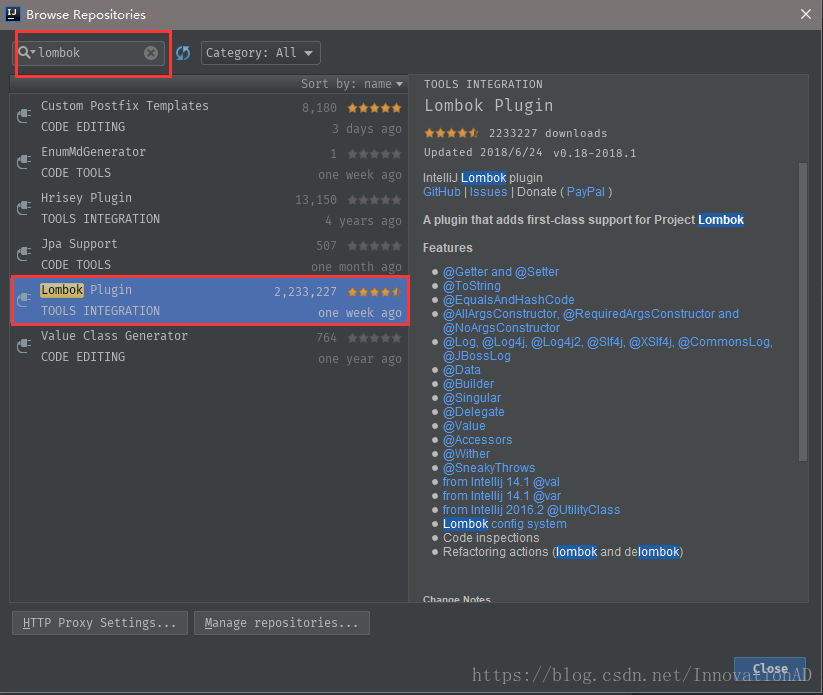Clear the lombok search text
Viewport: 823px width, 695px height.
[151, 52]
